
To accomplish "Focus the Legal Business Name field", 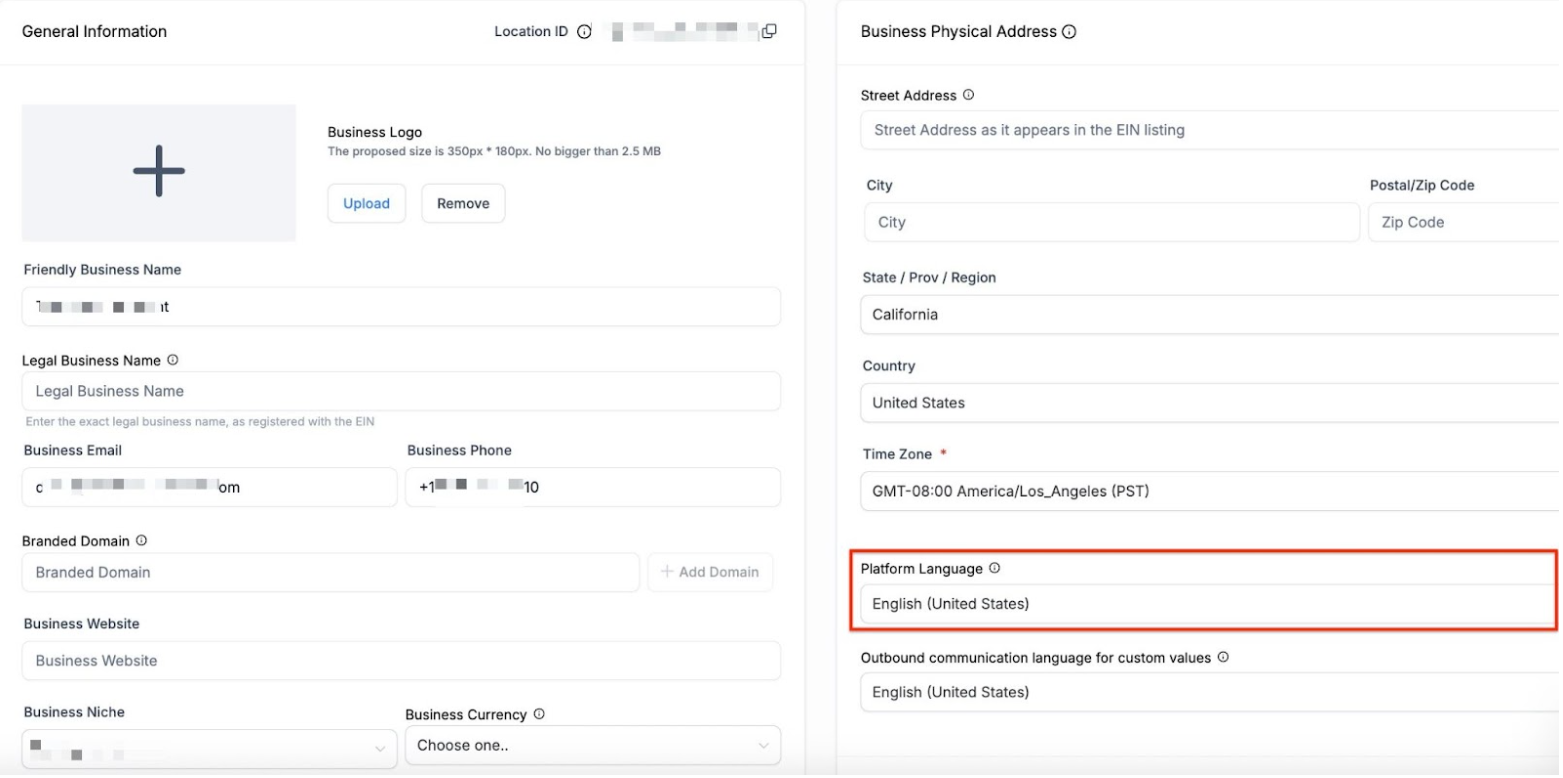I will tap(400, 391).
